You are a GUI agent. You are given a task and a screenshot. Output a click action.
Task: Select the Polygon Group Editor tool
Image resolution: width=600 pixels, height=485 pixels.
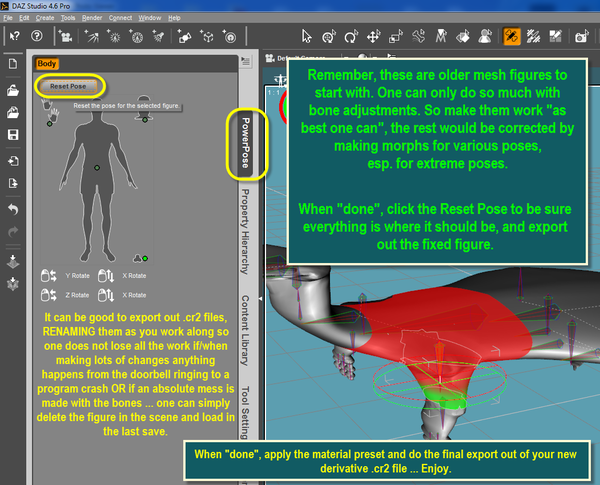point(555,36)
